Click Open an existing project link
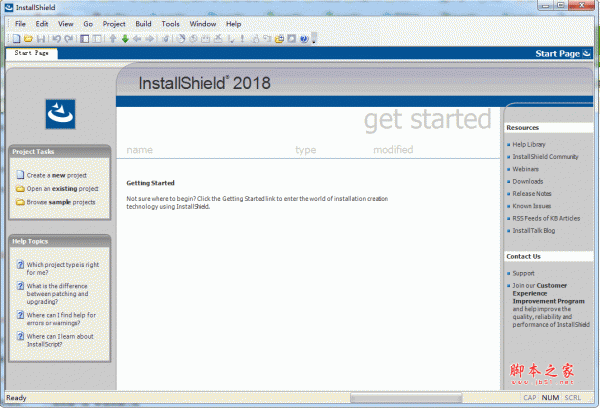 62,189
